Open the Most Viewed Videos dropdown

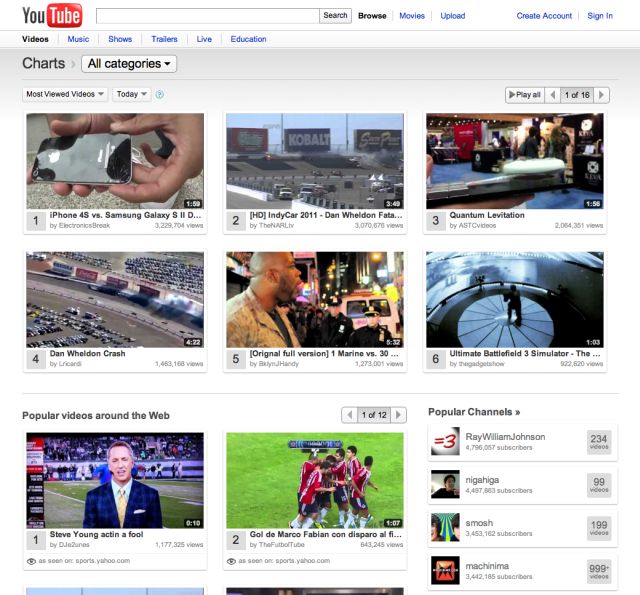pyautogui.click(x=65, y=94)
